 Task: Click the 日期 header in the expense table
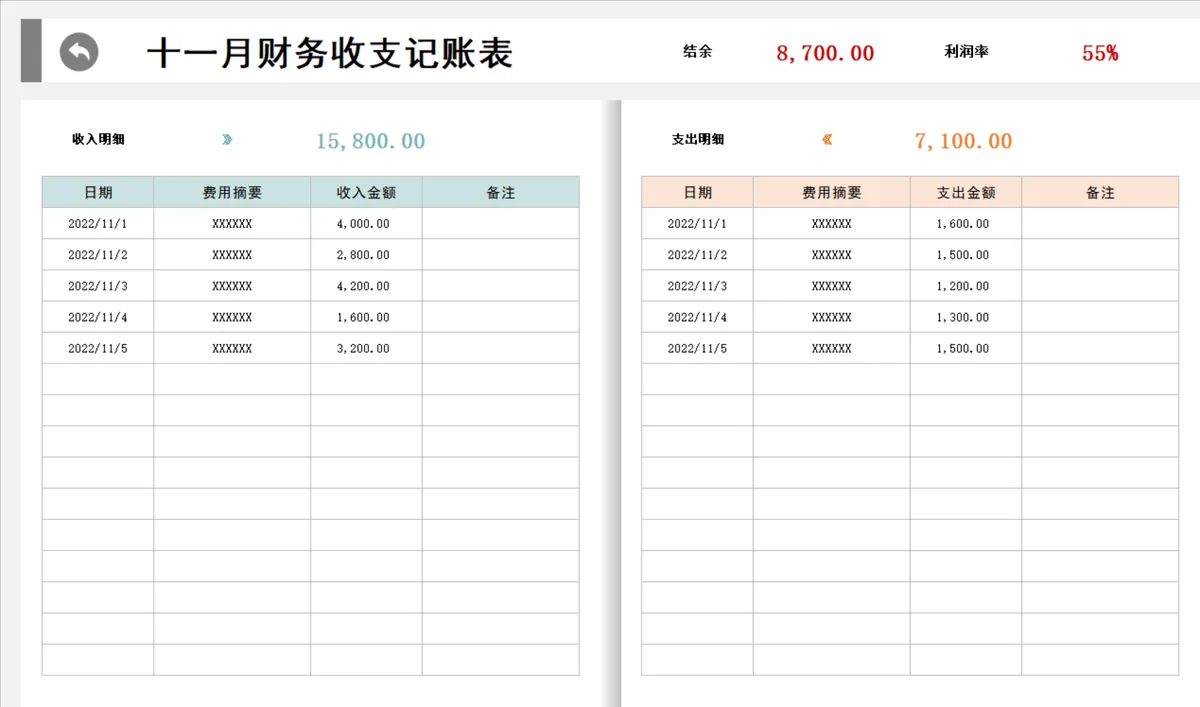point(697,192)
